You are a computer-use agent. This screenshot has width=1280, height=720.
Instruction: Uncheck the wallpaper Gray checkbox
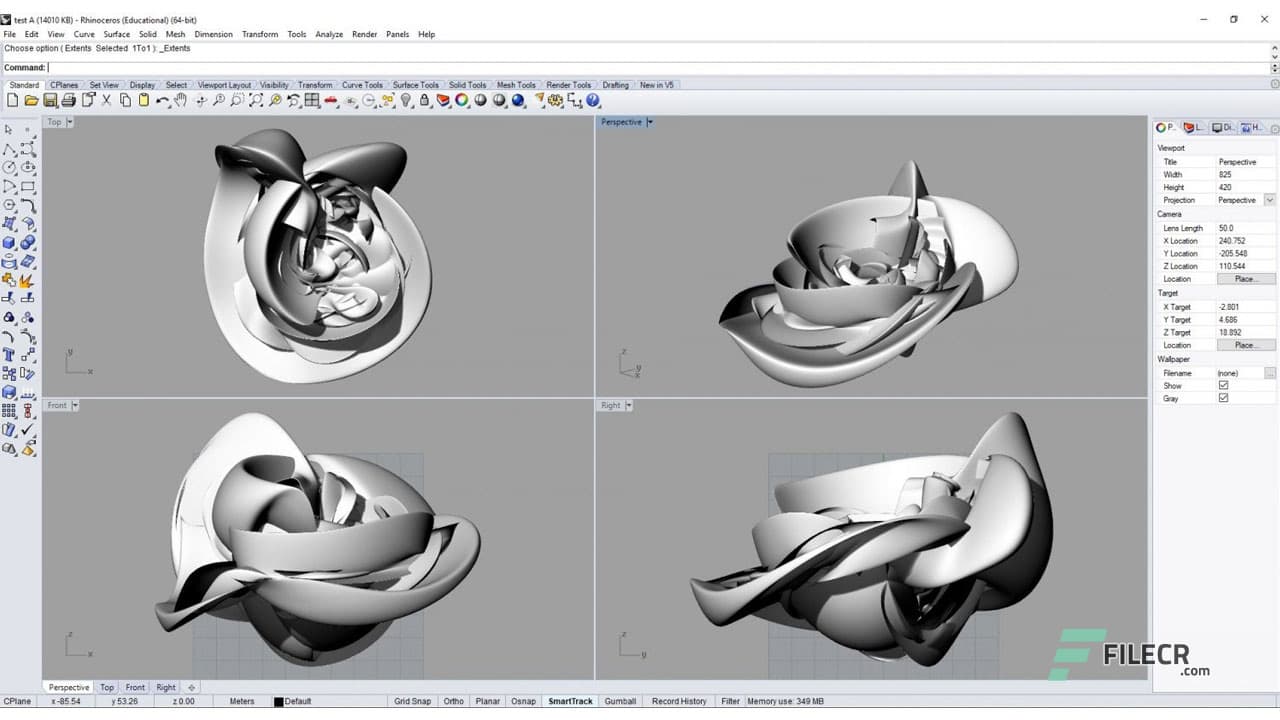(x=1223, y=399)
